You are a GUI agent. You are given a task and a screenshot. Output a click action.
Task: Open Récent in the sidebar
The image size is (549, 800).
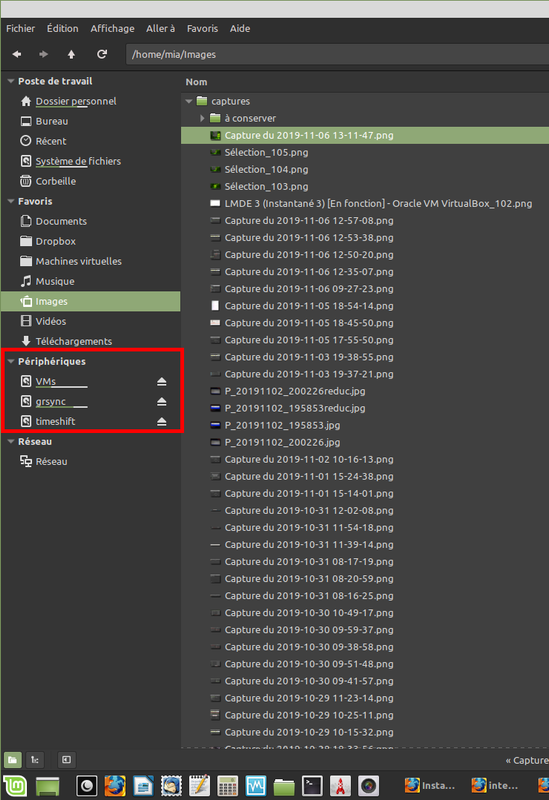click(51, 141)
